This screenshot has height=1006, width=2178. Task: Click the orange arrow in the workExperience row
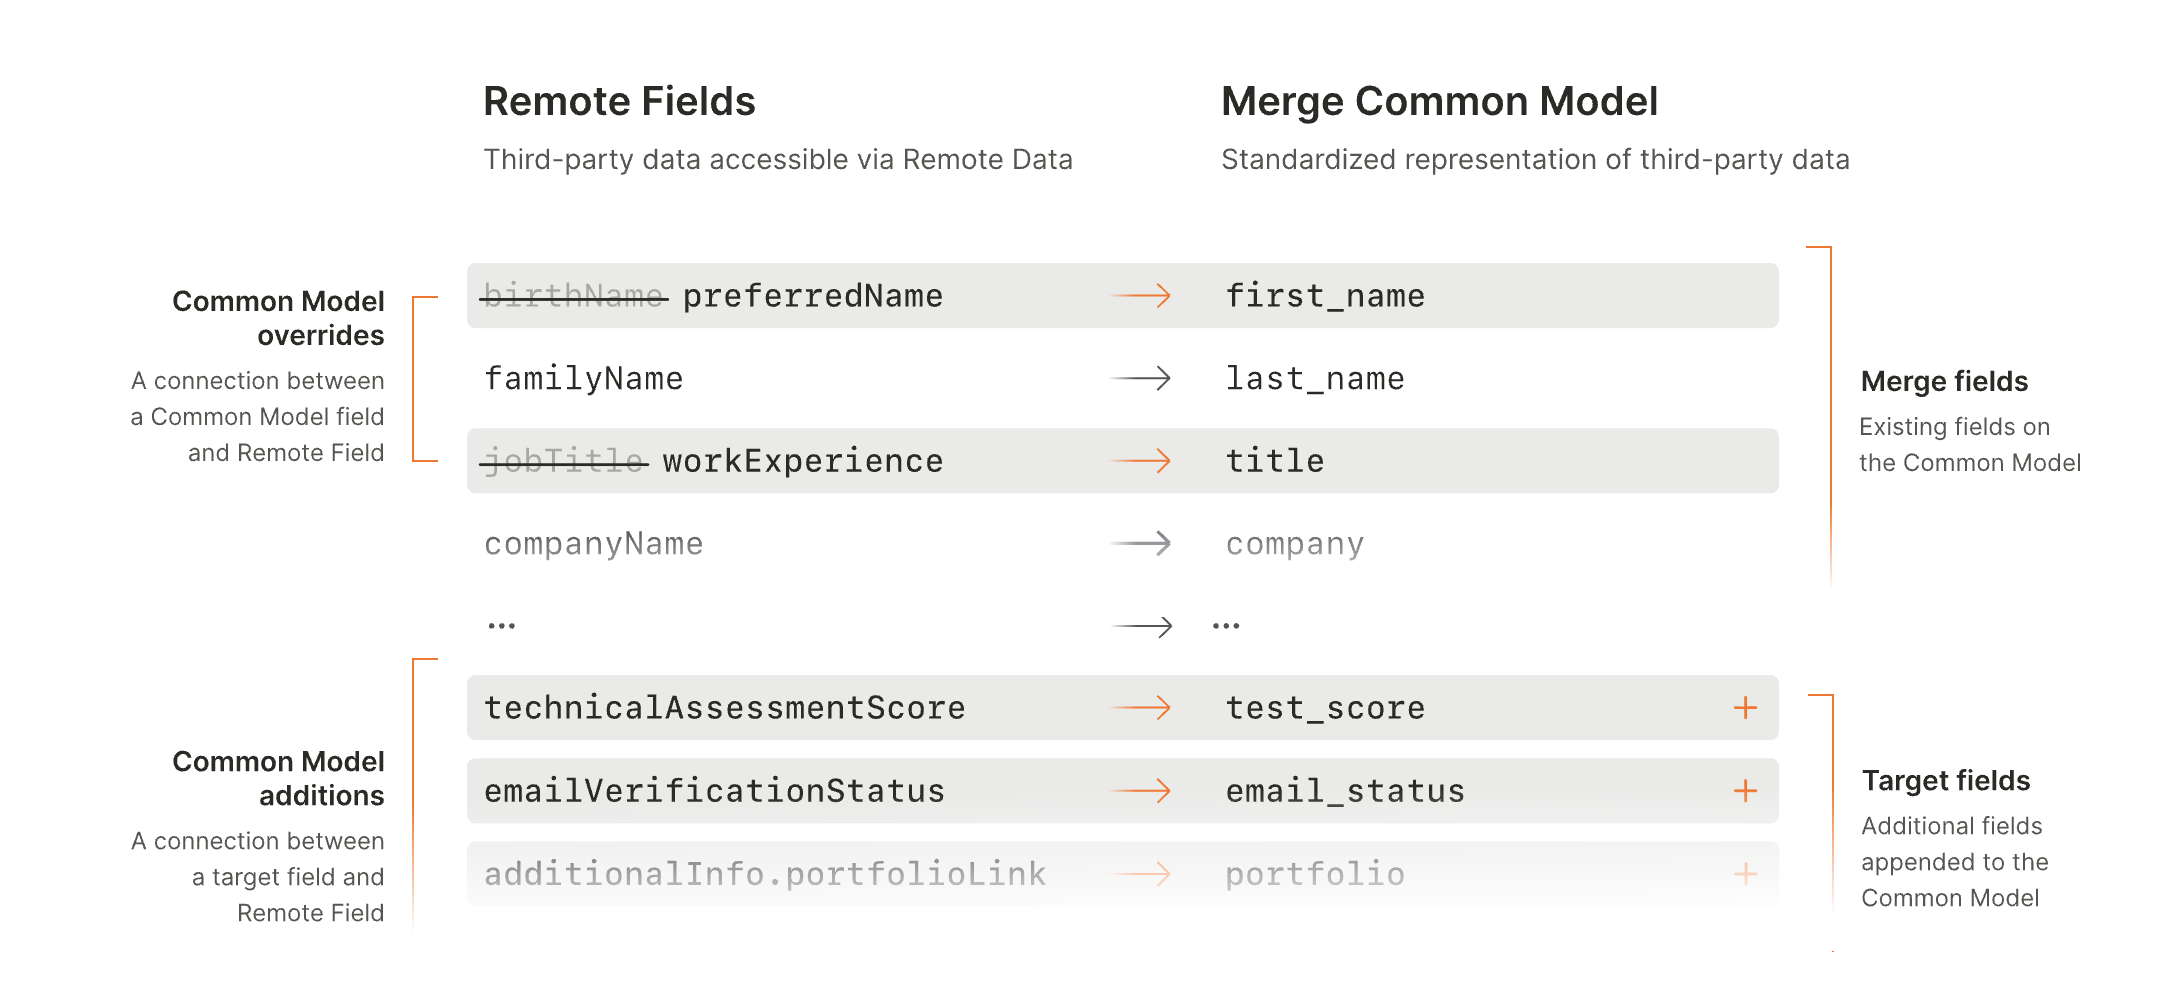pos(1141,461)
